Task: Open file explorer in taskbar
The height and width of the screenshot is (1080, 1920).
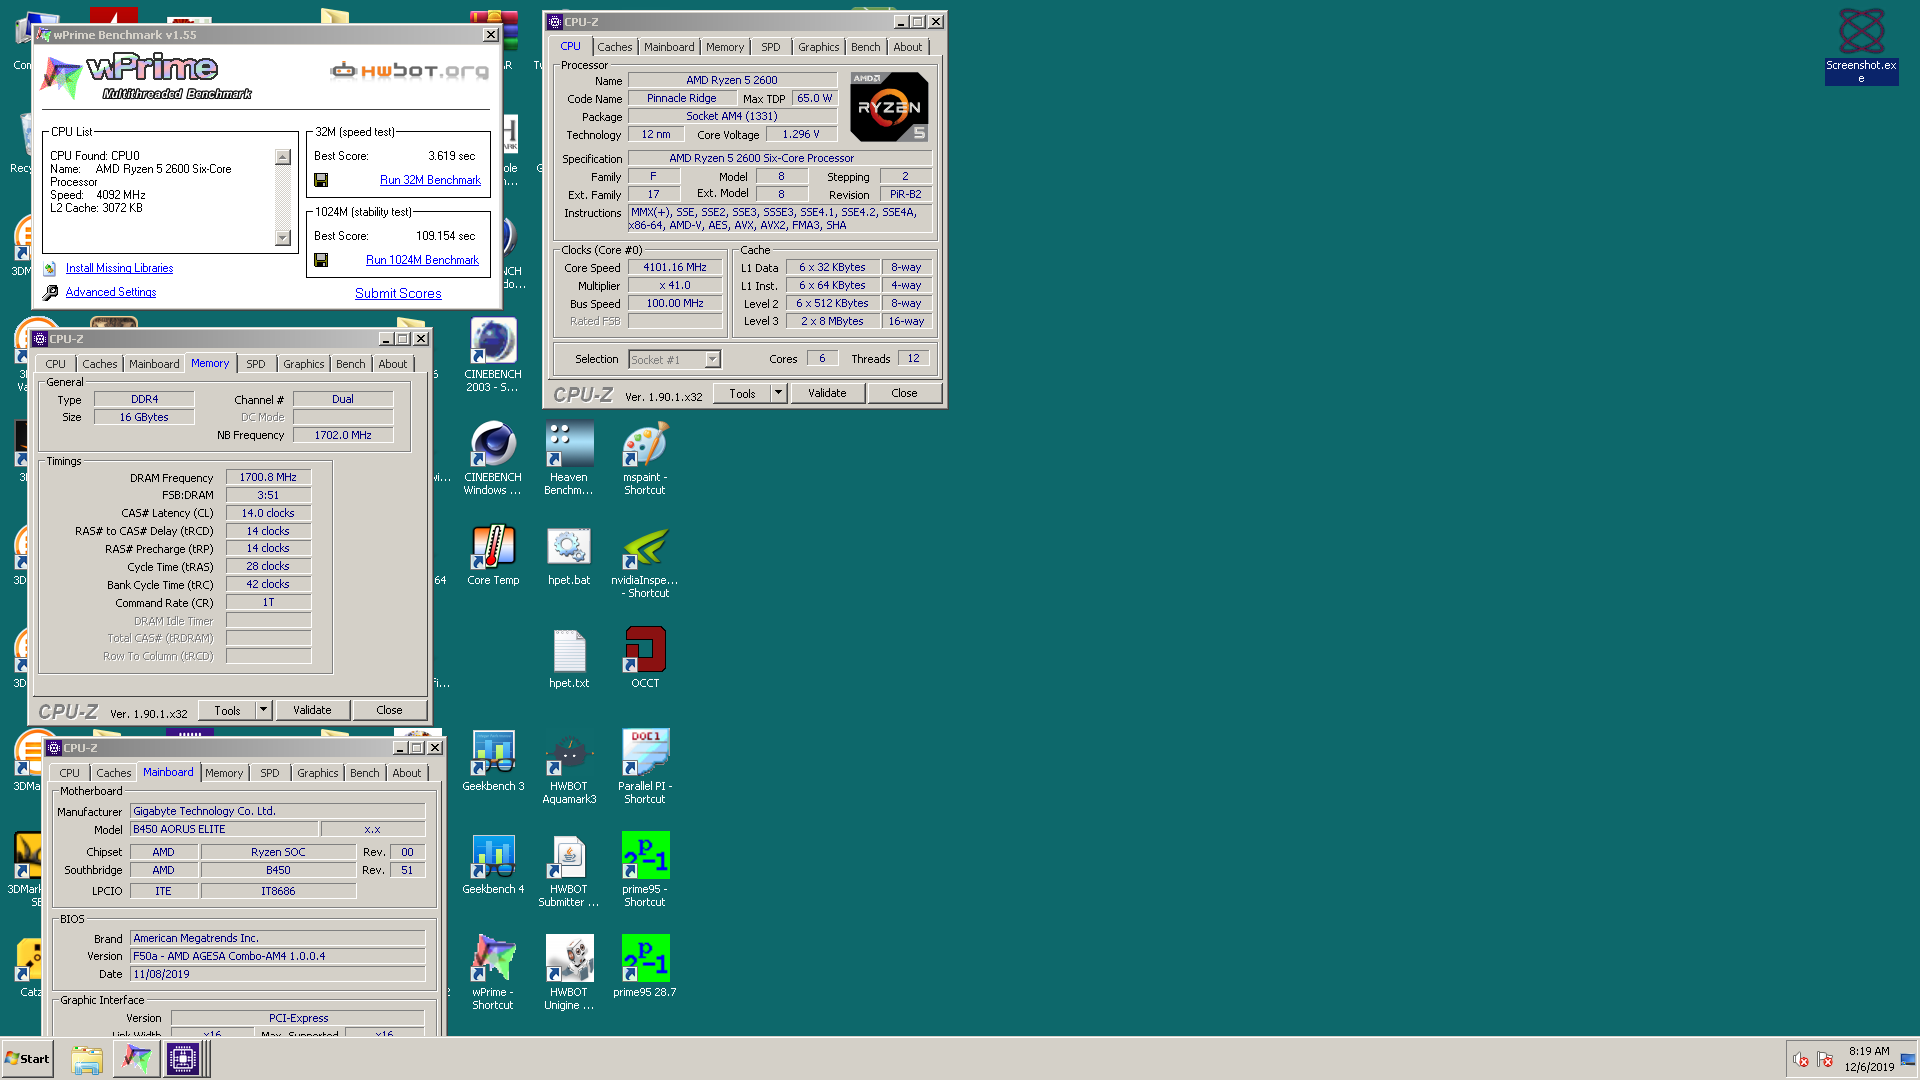Action: point(87,1059)
